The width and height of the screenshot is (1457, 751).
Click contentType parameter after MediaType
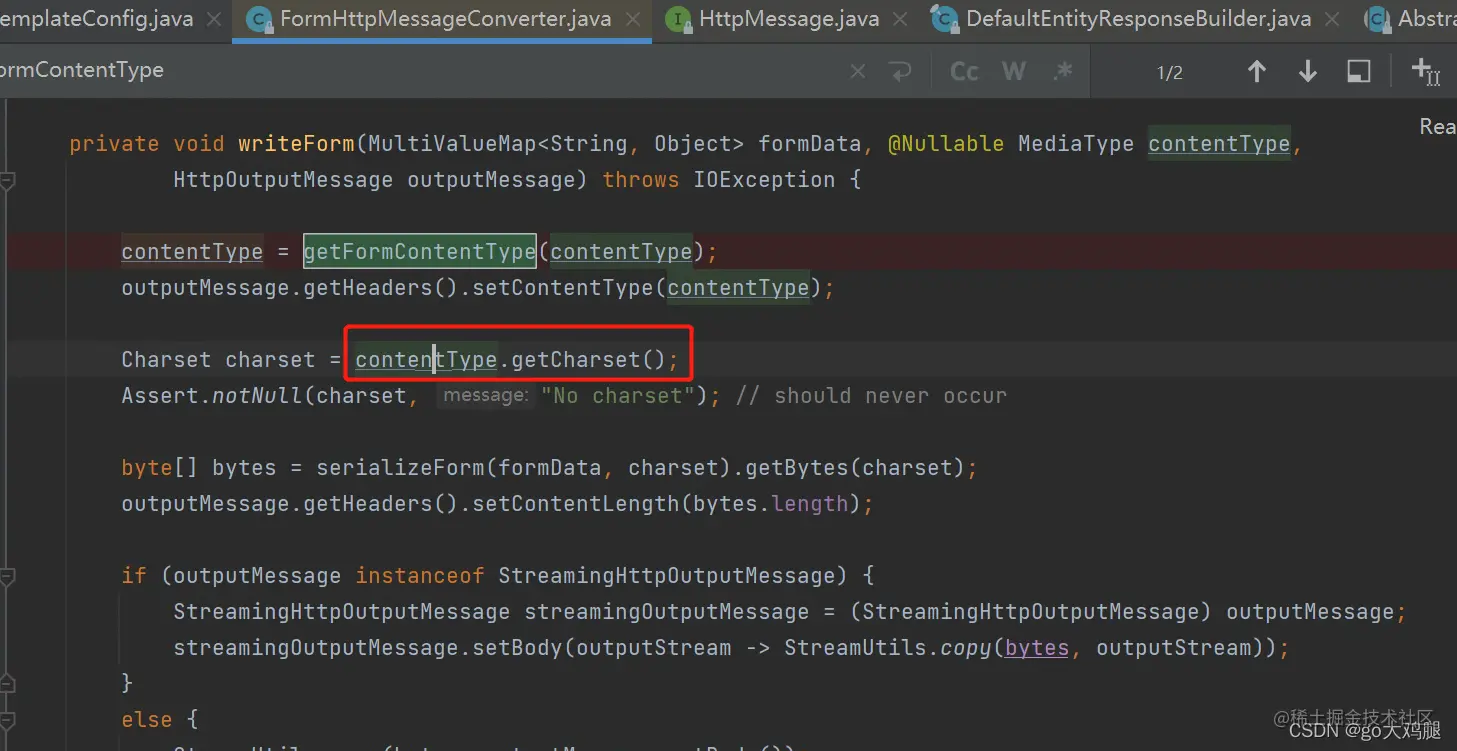click(x=1219, y=144)
